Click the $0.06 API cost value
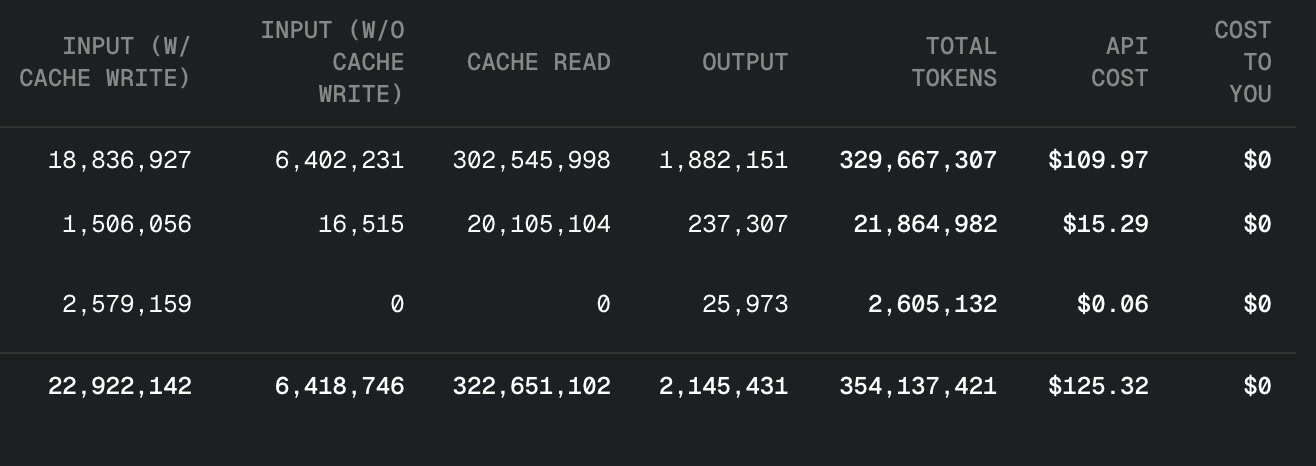The image size is (1316, 466). pos(1112,304)
